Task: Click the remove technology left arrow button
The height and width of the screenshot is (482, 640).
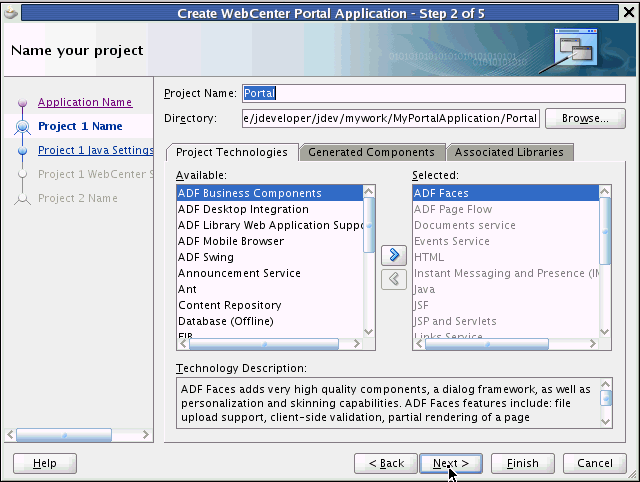Action: [x=393, y=279]
